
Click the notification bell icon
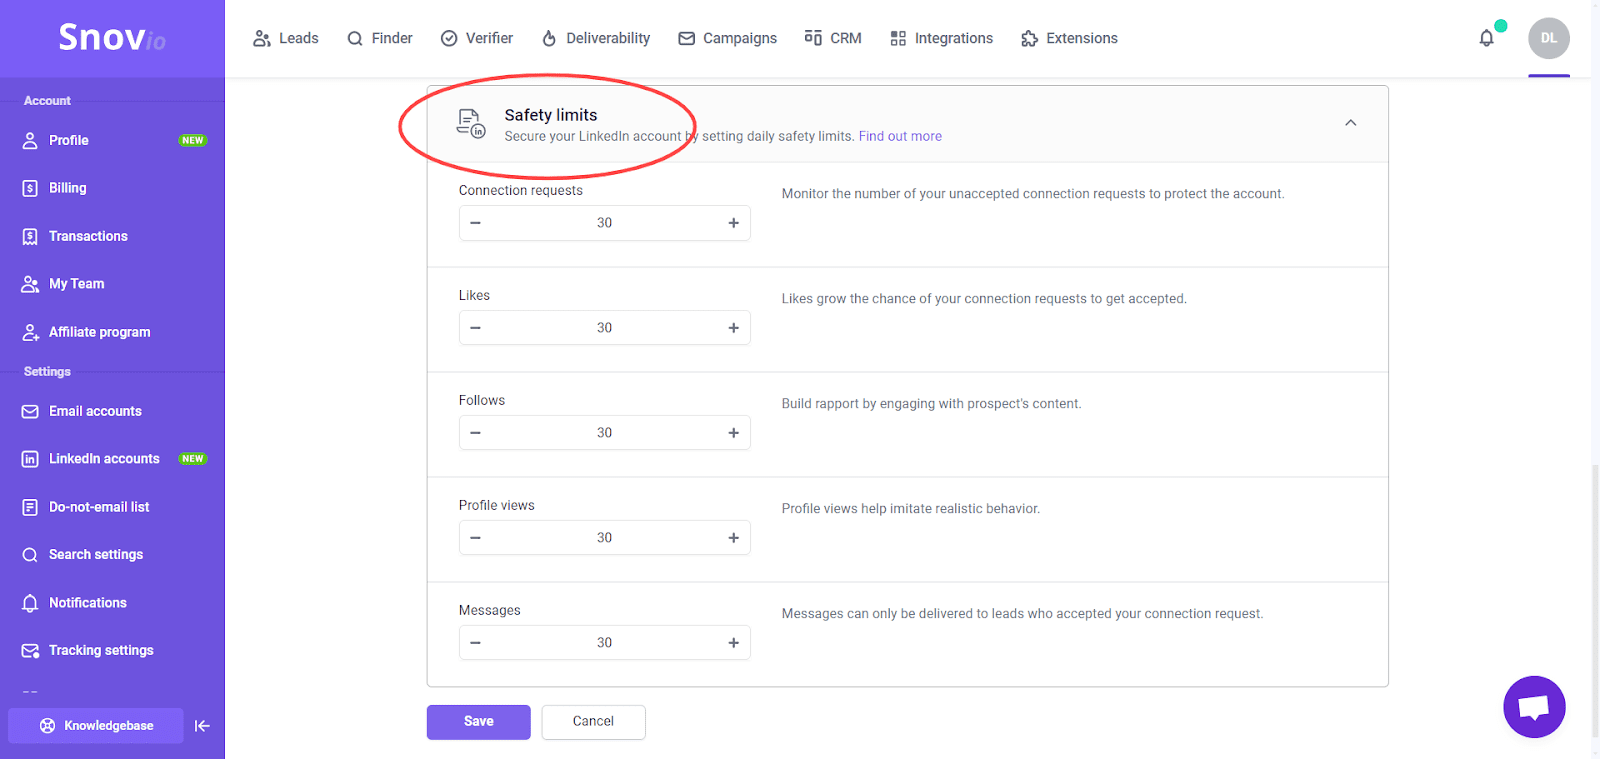(x=1486, y=38)
